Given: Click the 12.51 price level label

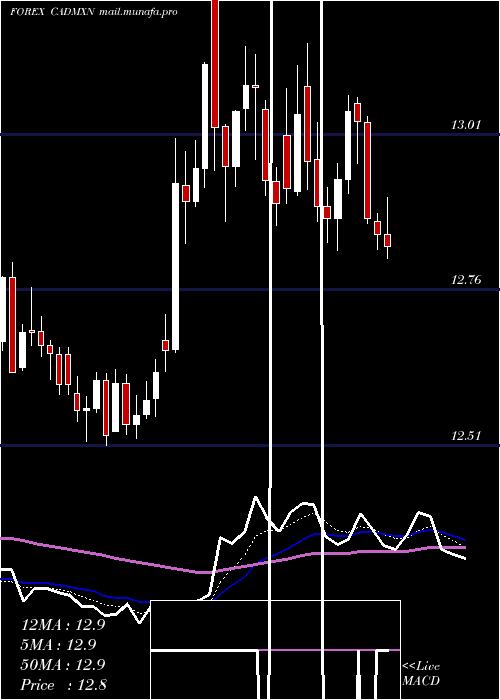Looking at the screenshot, I should click(x=466, y=435).
